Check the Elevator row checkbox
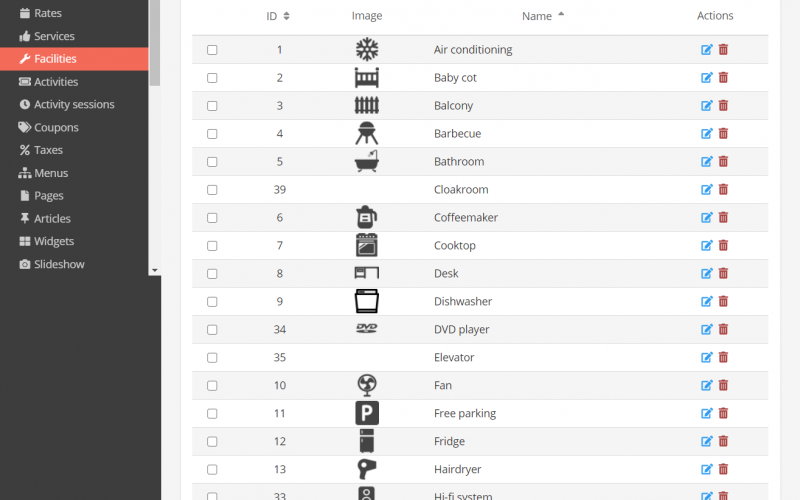Screen dimensions: 800x500 tap(212, 358)
